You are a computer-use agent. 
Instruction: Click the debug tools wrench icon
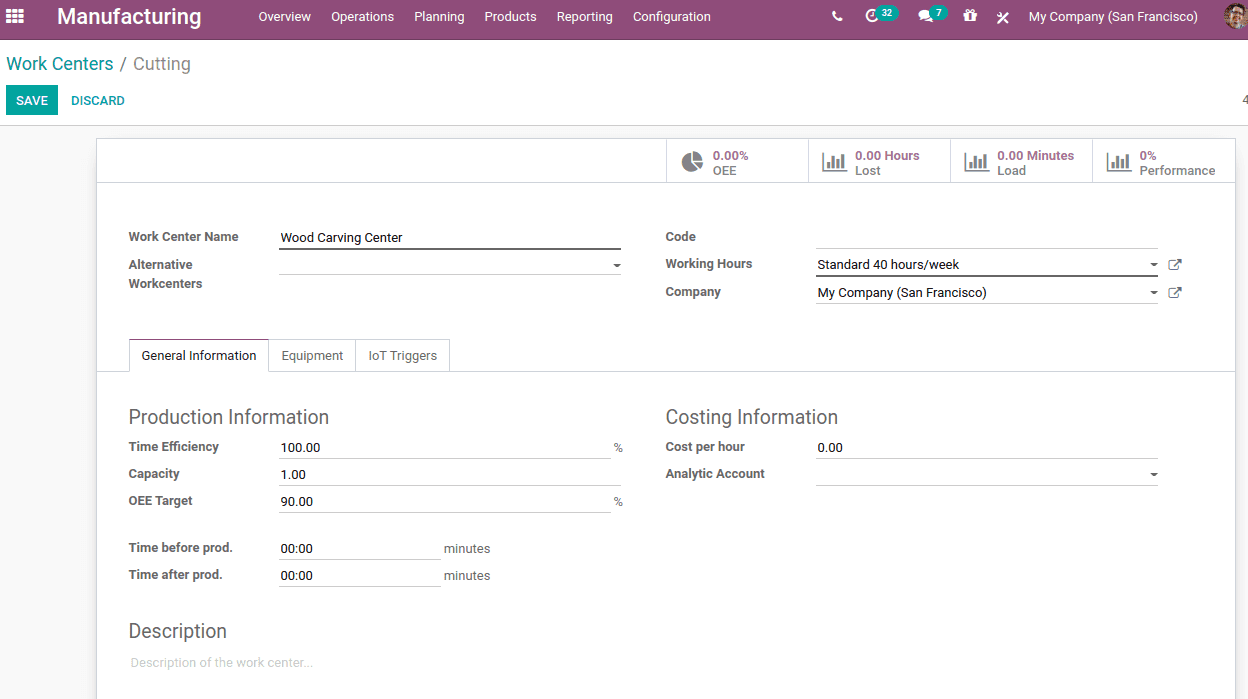click(1003, 17)
